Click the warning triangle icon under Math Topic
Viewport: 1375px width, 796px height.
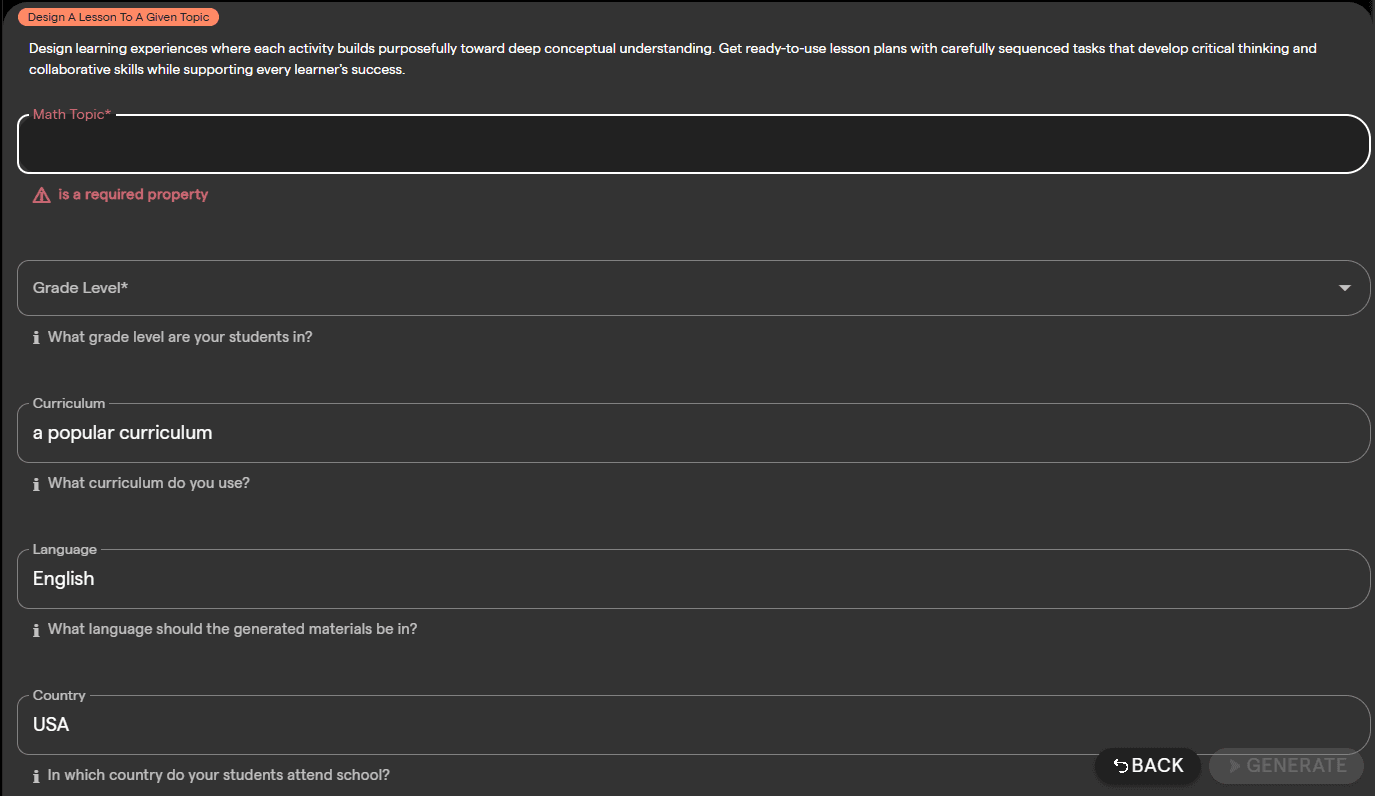coord(41,195)
